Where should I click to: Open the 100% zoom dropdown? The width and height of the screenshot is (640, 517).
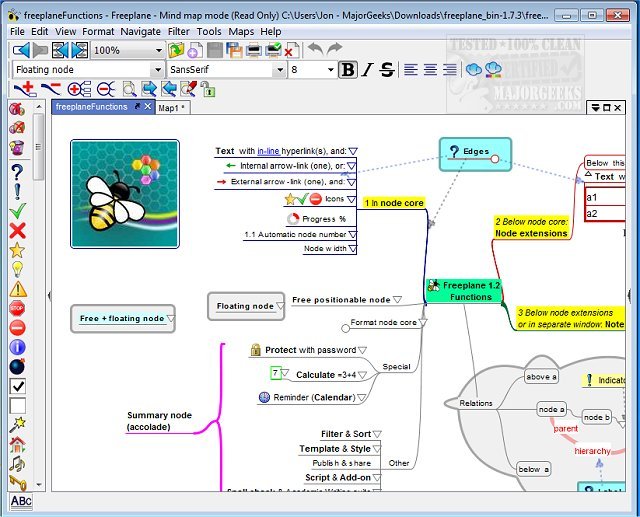point(159,51)
